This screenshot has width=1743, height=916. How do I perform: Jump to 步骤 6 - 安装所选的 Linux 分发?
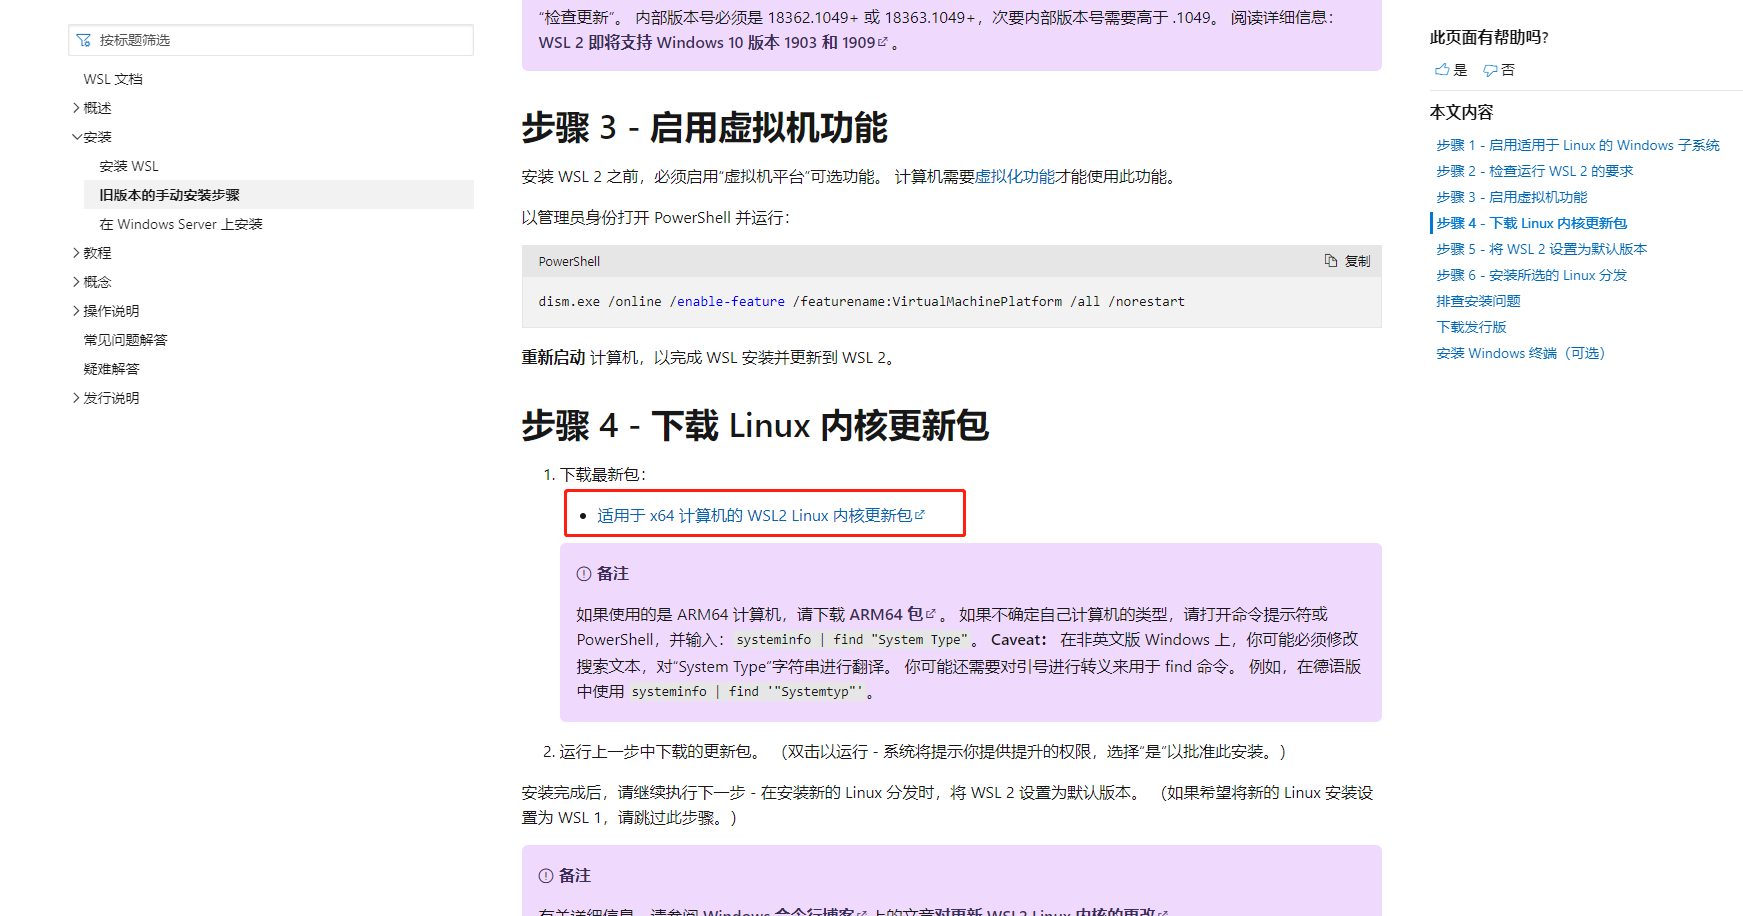pos(1532,276)
